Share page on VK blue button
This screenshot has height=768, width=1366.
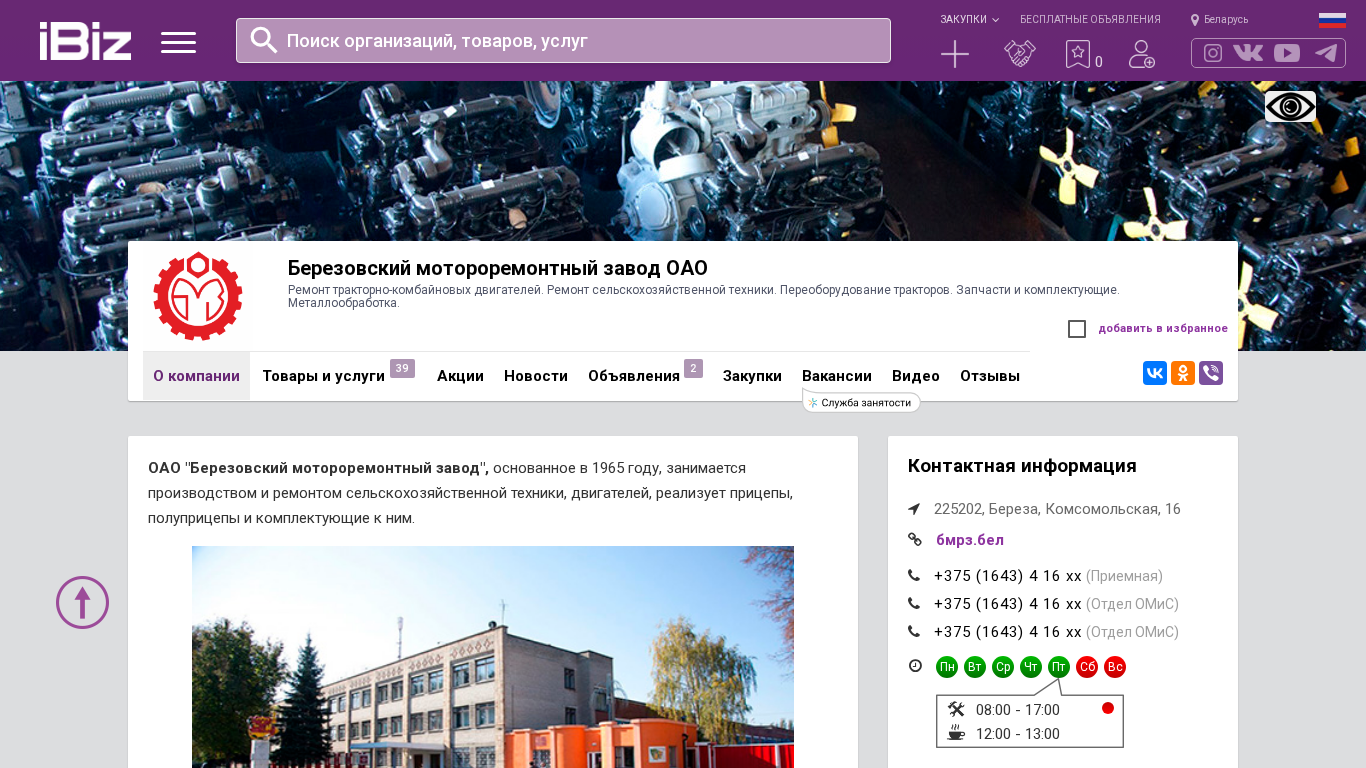[1155, 373]
